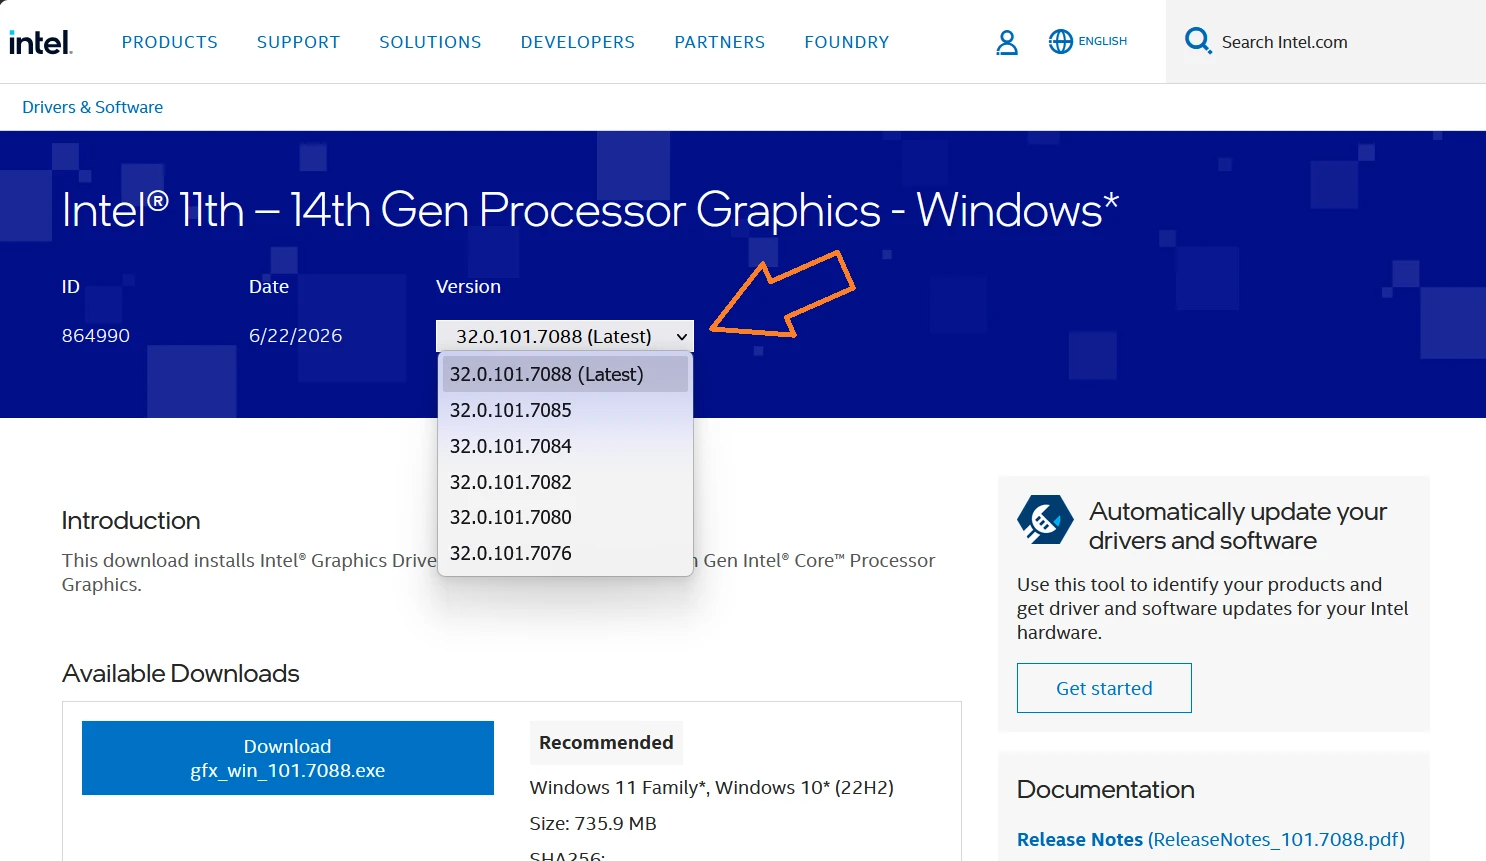Open Release Notes PDF link
1486x861 pixels.
[1211, 839]
